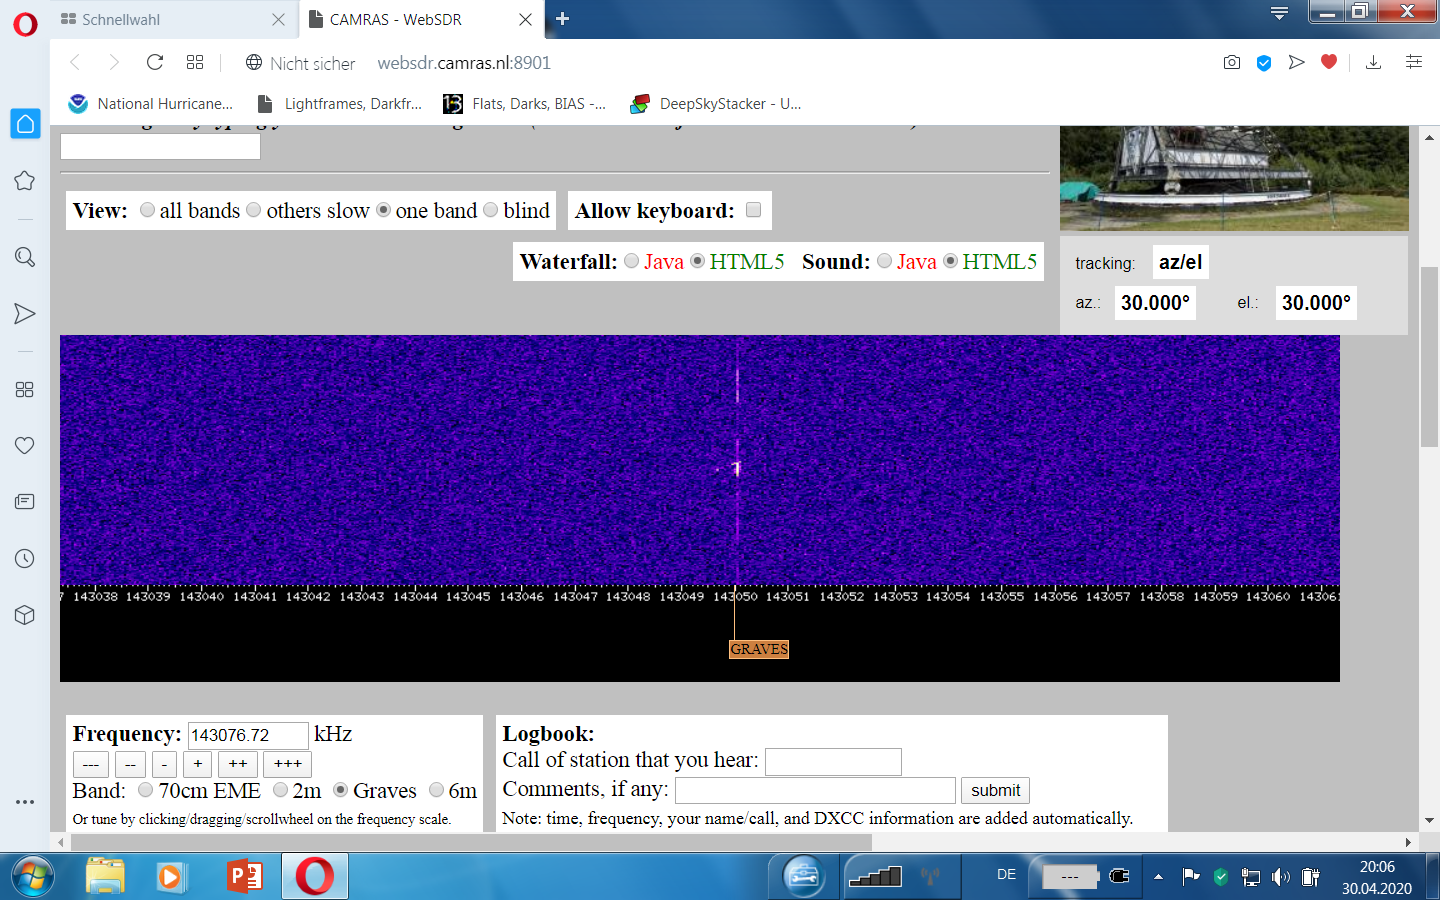Open bookmarks star in Opera sidebar
The width and height of the screenshot is (1440, 900).
coord(25,181)
